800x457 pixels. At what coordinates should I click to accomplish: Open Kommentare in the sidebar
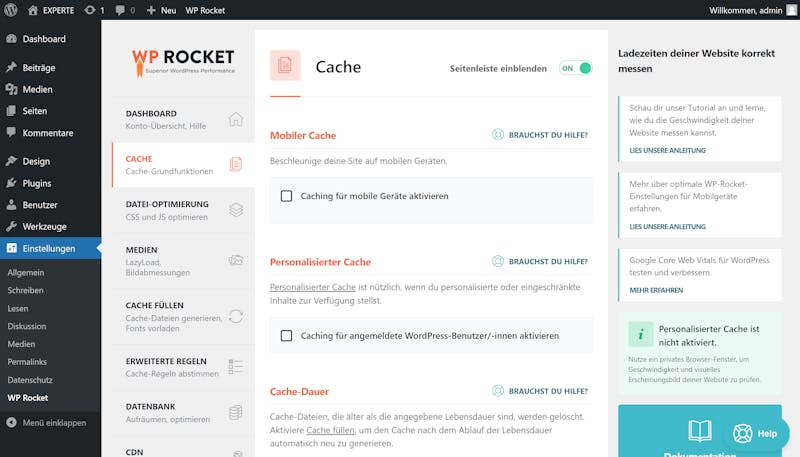pyautogui.click(x=50, y=133)
